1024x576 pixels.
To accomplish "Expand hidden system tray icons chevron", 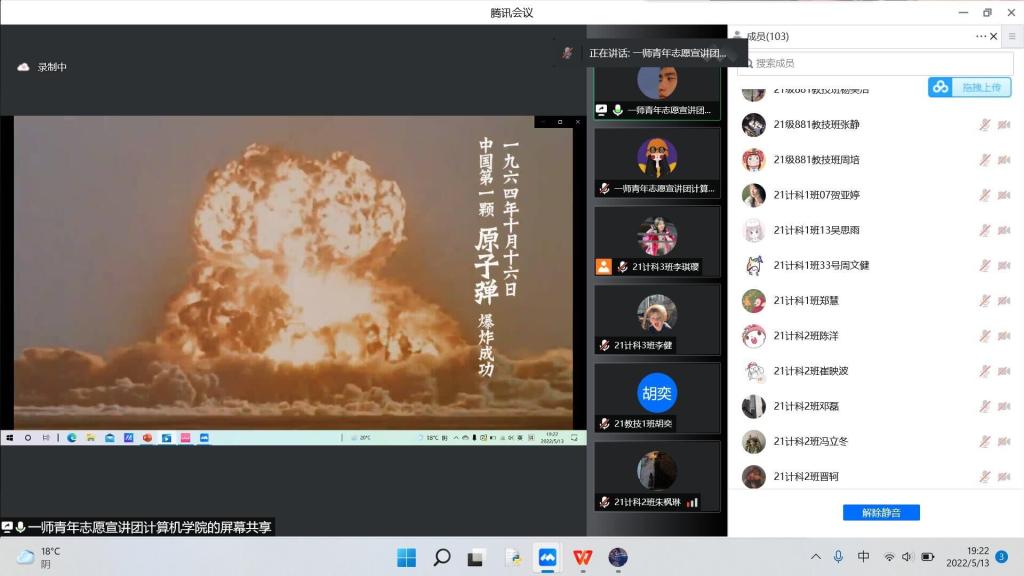I will 815,557.
